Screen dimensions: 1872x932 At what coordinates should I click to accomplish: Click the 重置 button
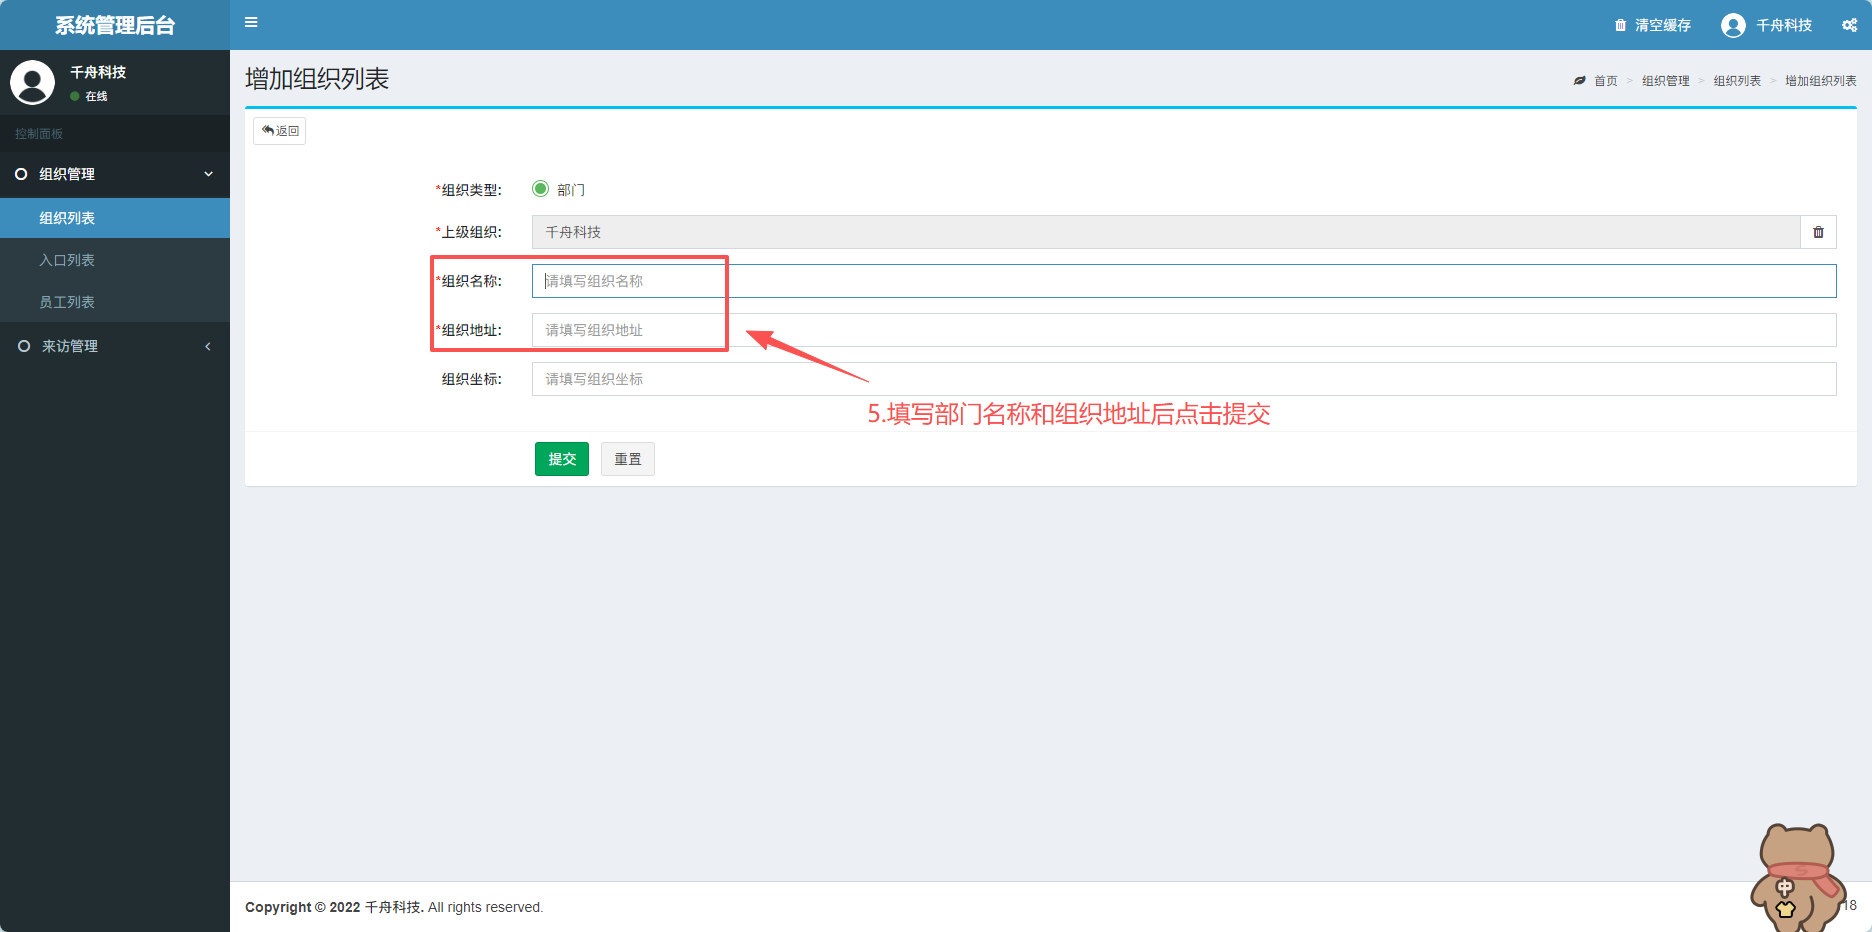point(627,459)
